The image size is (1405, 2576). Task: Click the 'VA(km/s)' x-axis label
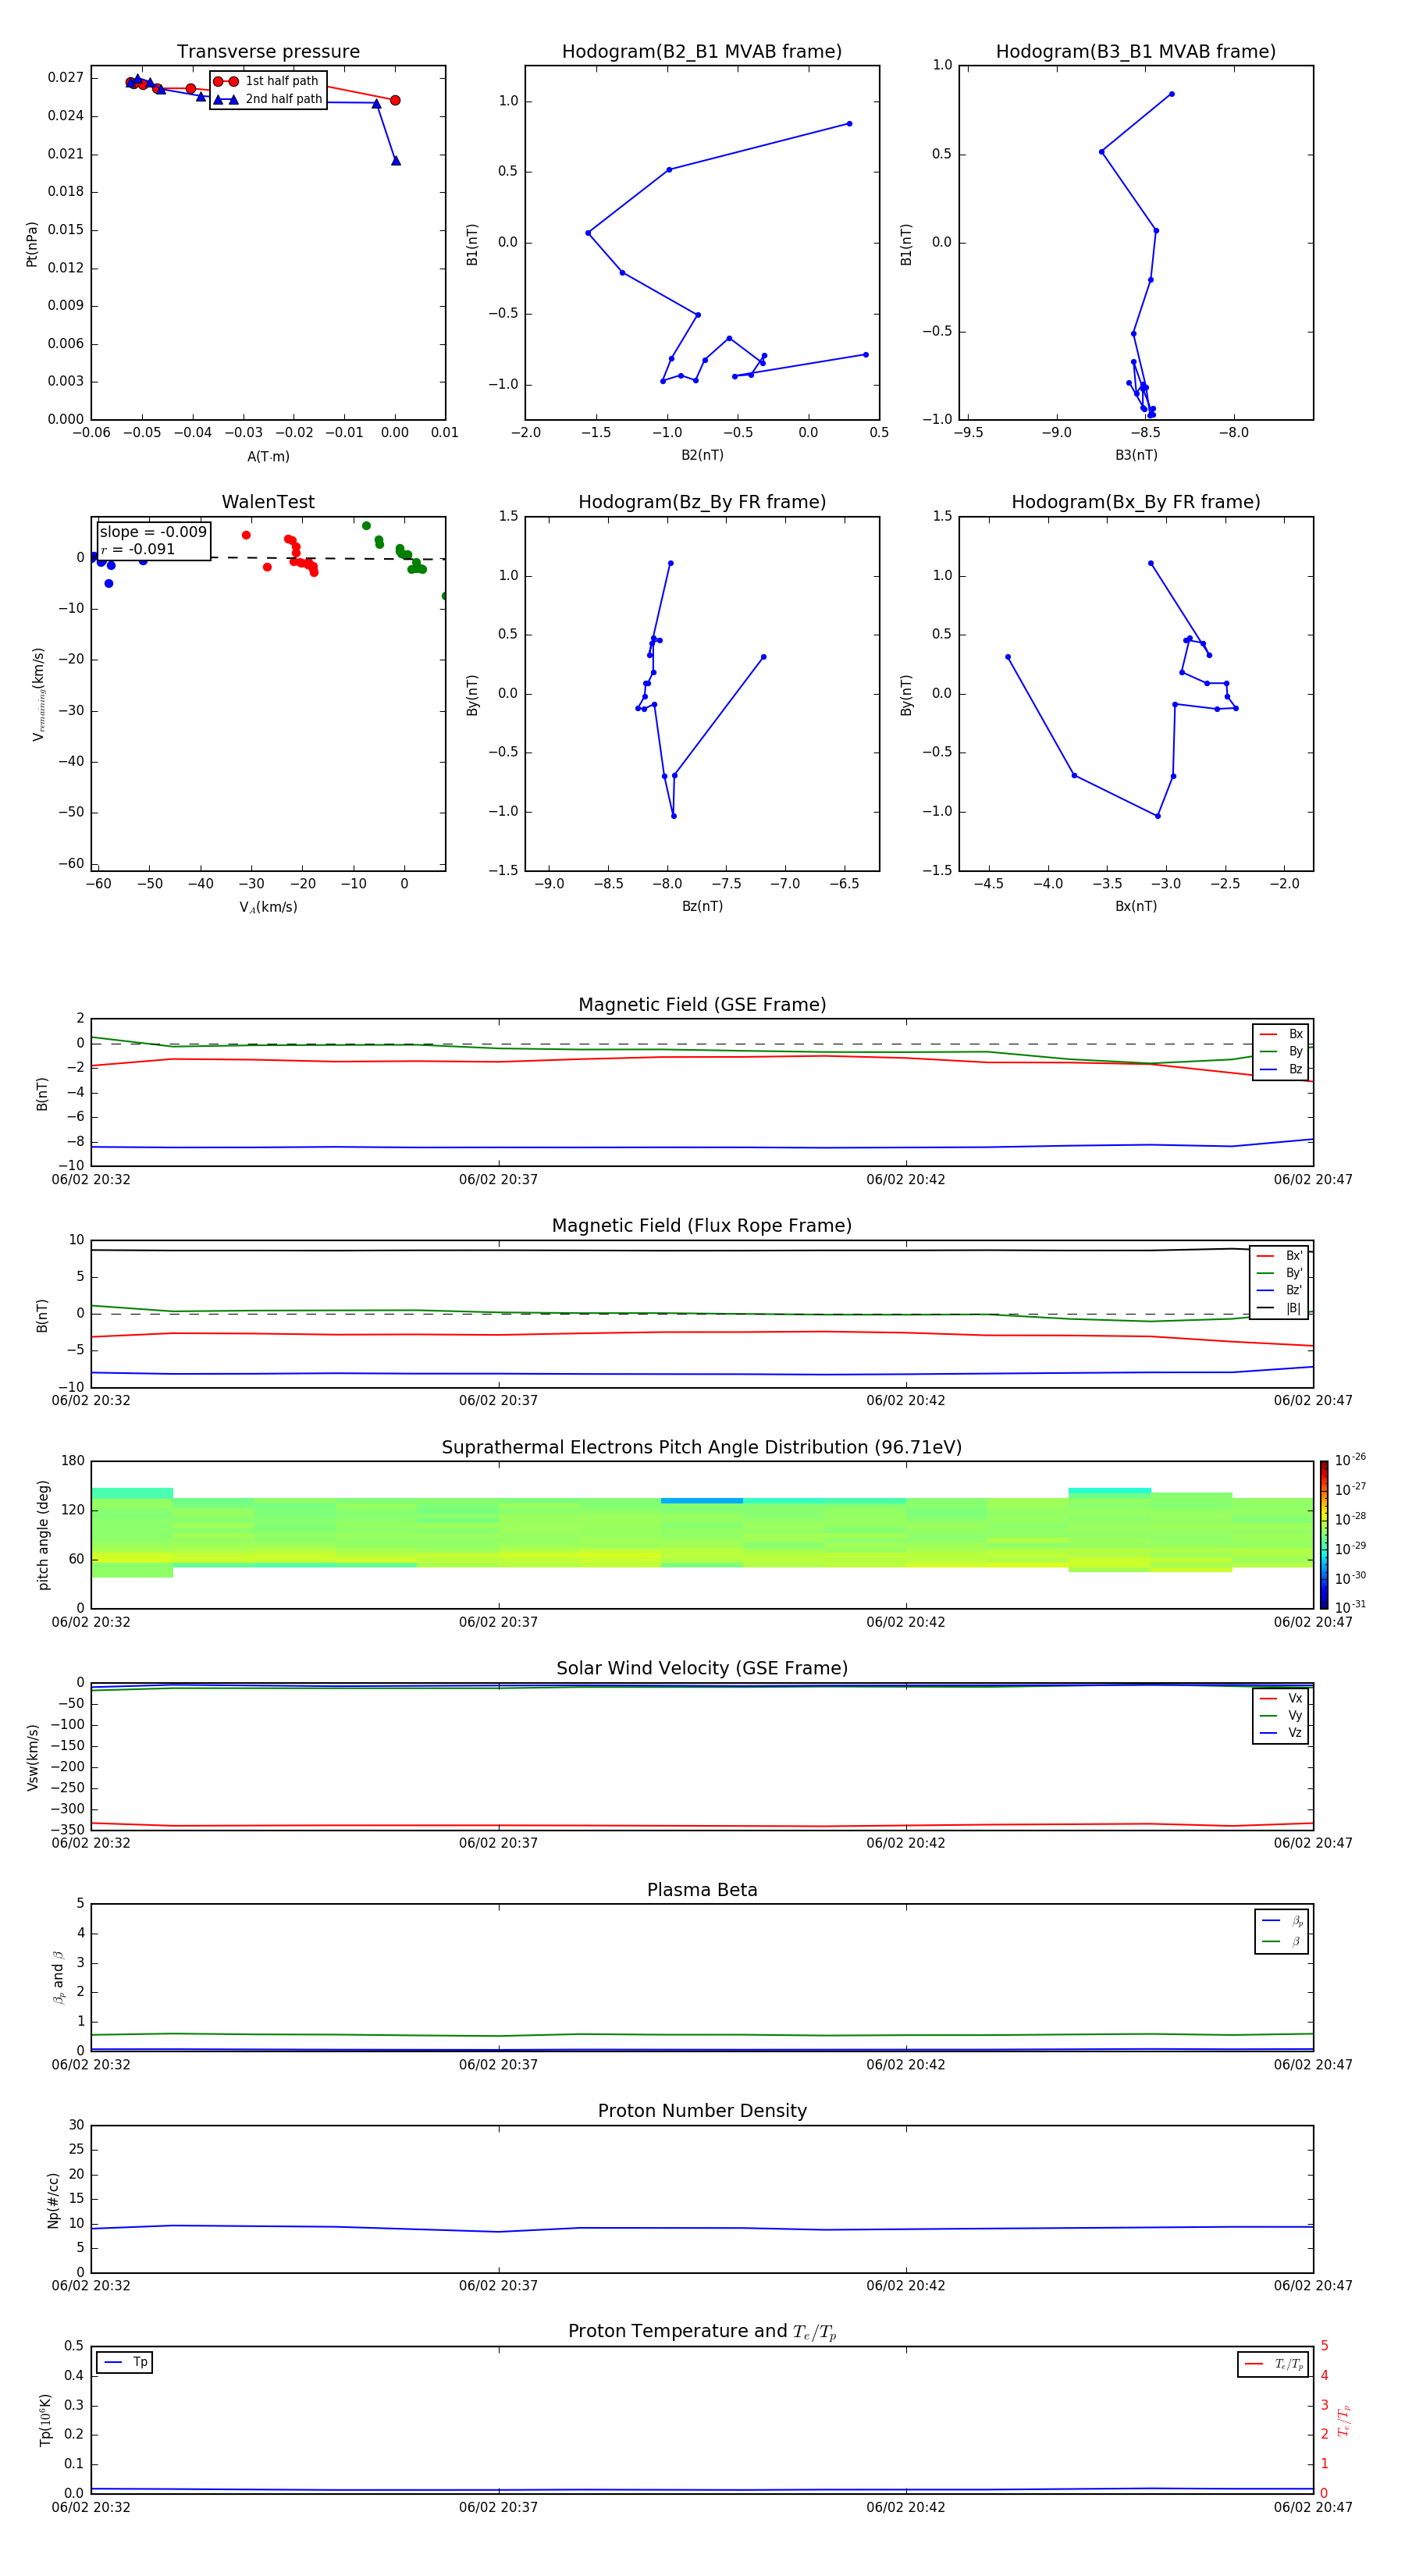(268, 907)
